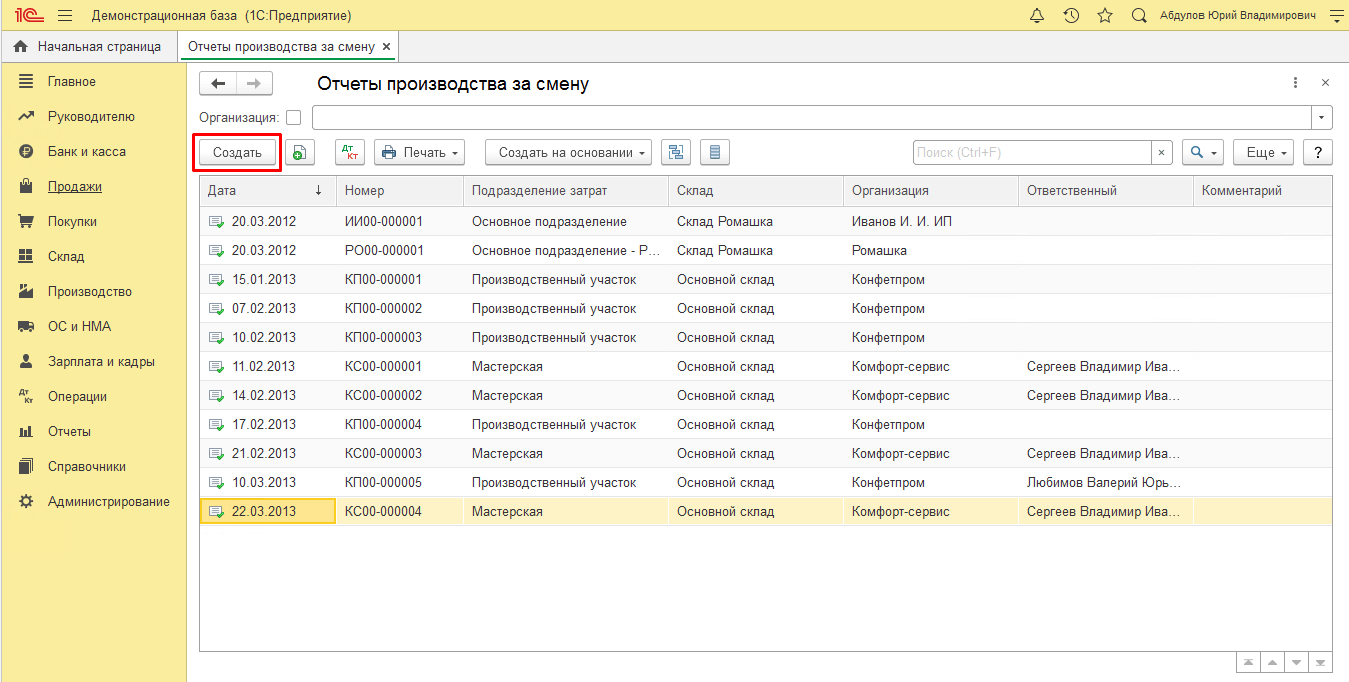Click the Создать button
This screenshot has height=682, width=1349.
[x=237, y=152]
